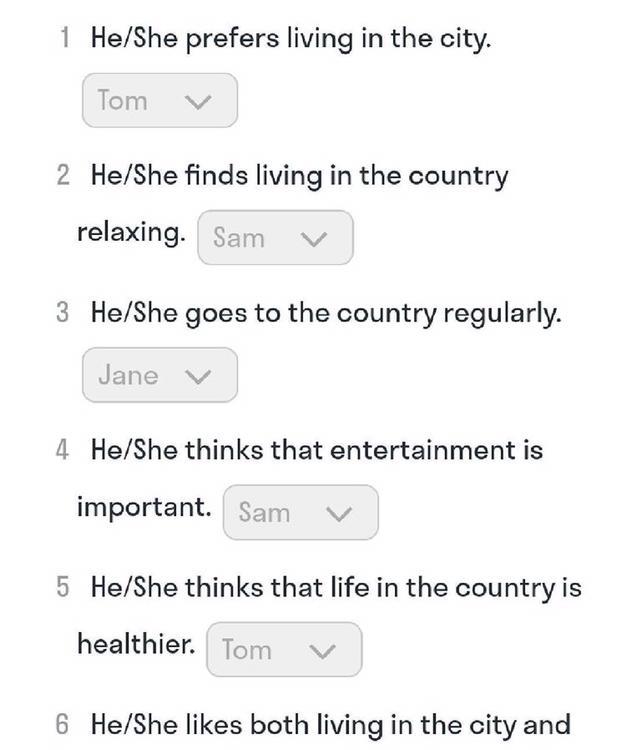626x750 pixels.
Task: Click the text 'He/She likes both living in the city and'
Action: (330, 724)
